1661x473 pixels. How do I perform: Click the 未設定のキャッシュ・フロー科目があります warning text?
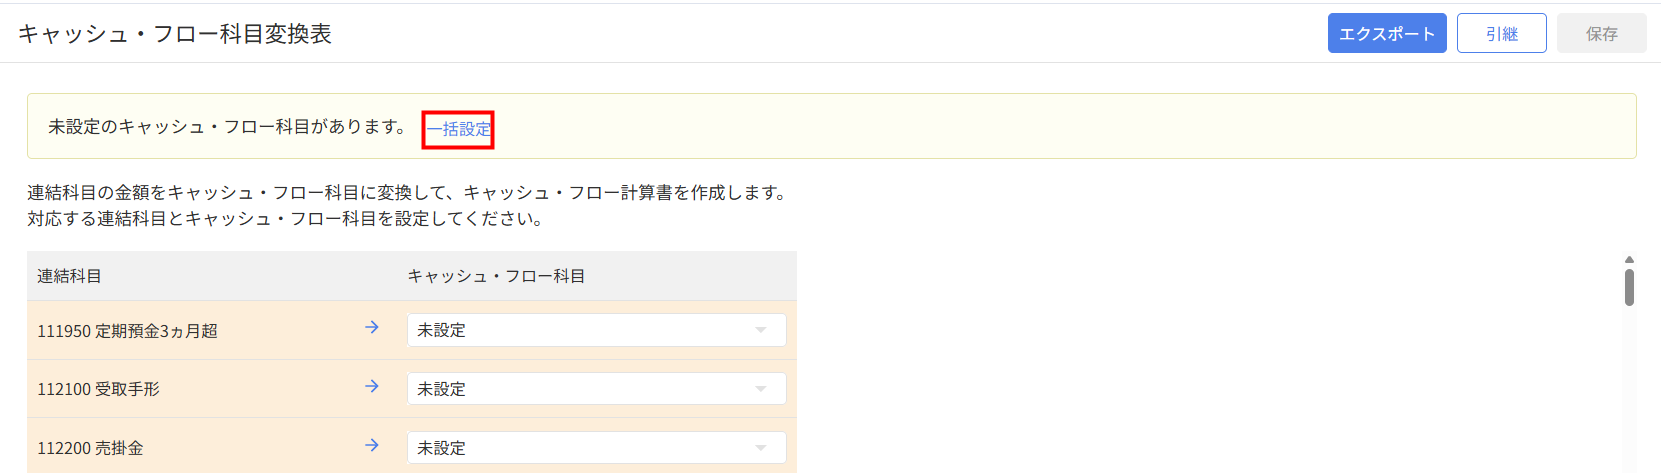pos(227,127)
